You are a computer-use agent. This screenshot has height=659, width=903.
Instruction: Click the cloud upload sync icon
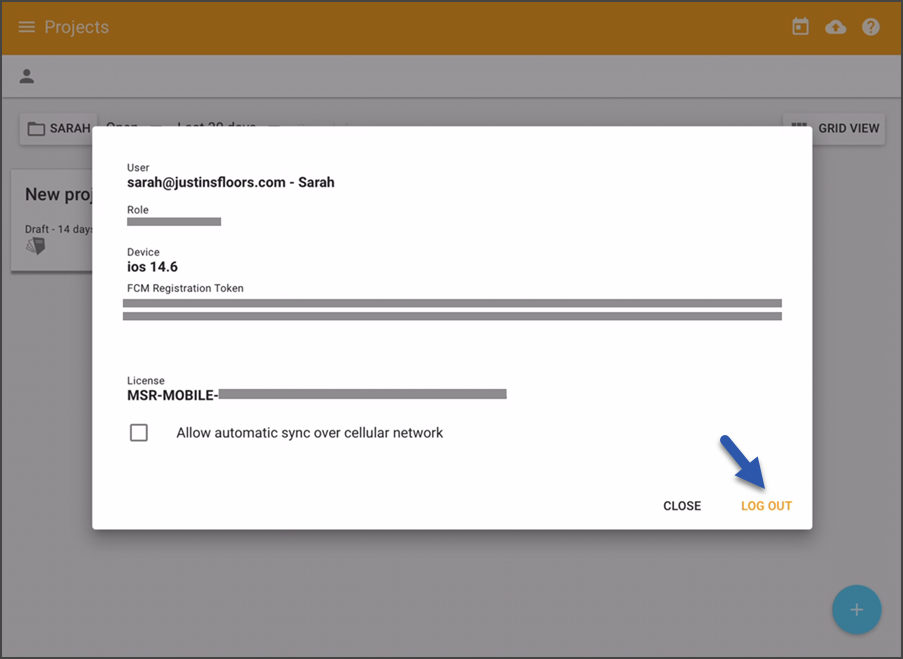835,27
